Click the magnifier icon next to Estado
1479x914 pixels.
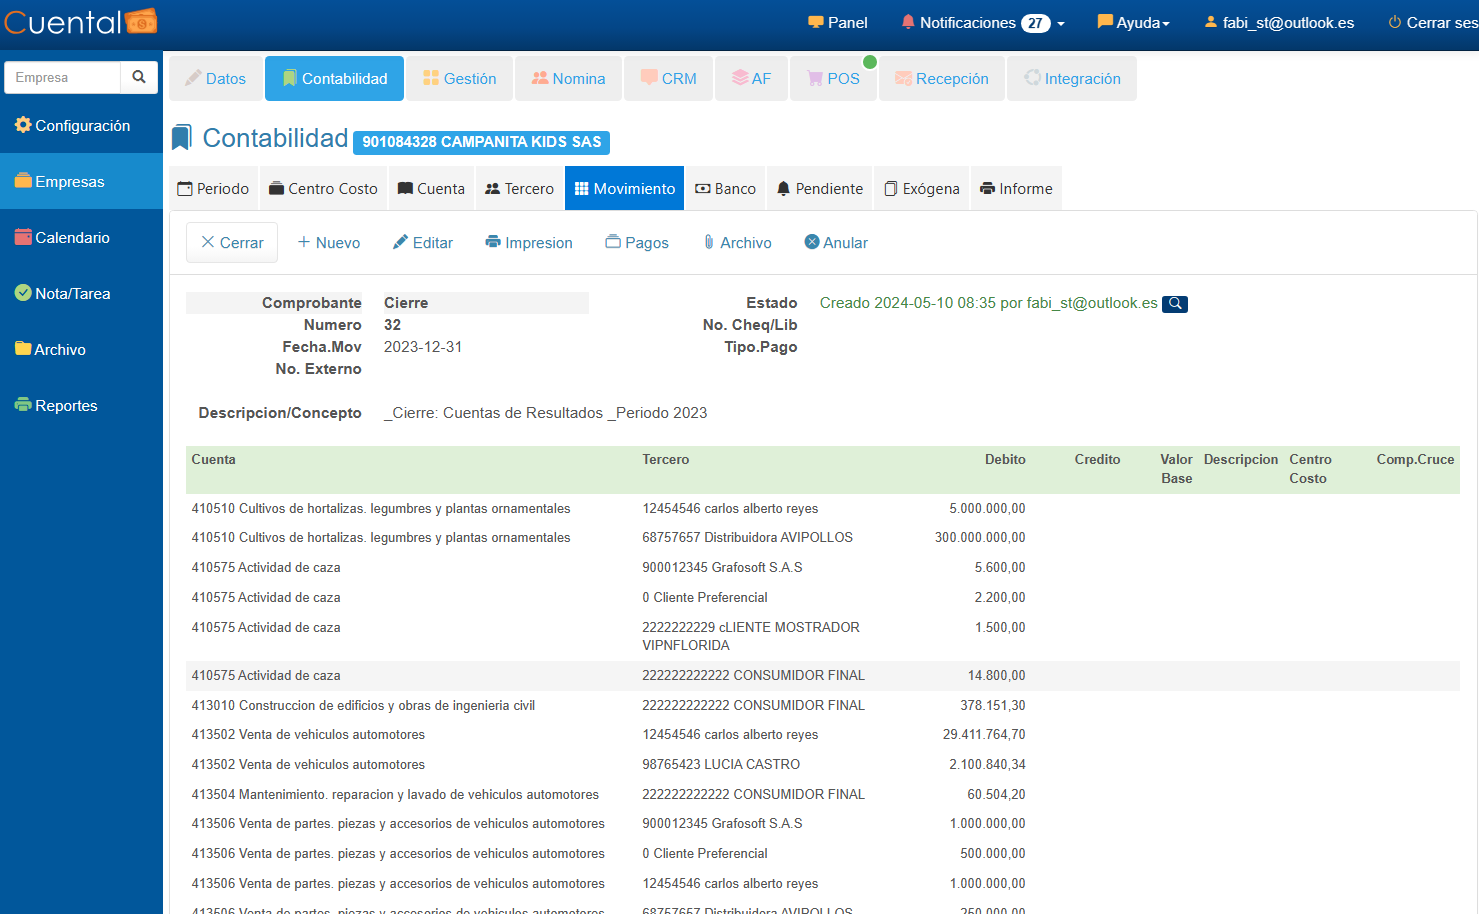(x=1175, y=304)
